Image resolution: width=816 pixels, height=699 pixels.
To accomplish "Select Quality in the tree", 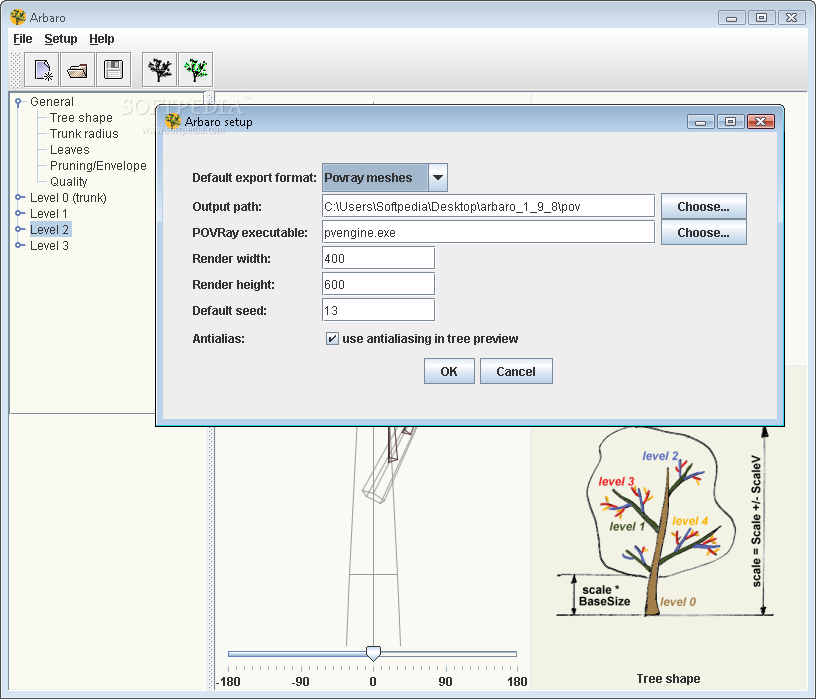I will click(x=69, y=182).
